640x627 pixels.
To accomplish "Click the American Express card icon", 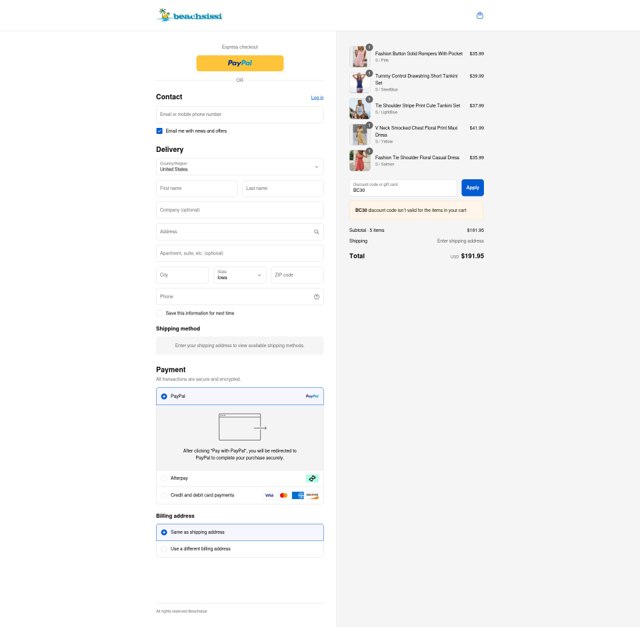I will coord(298,495).
